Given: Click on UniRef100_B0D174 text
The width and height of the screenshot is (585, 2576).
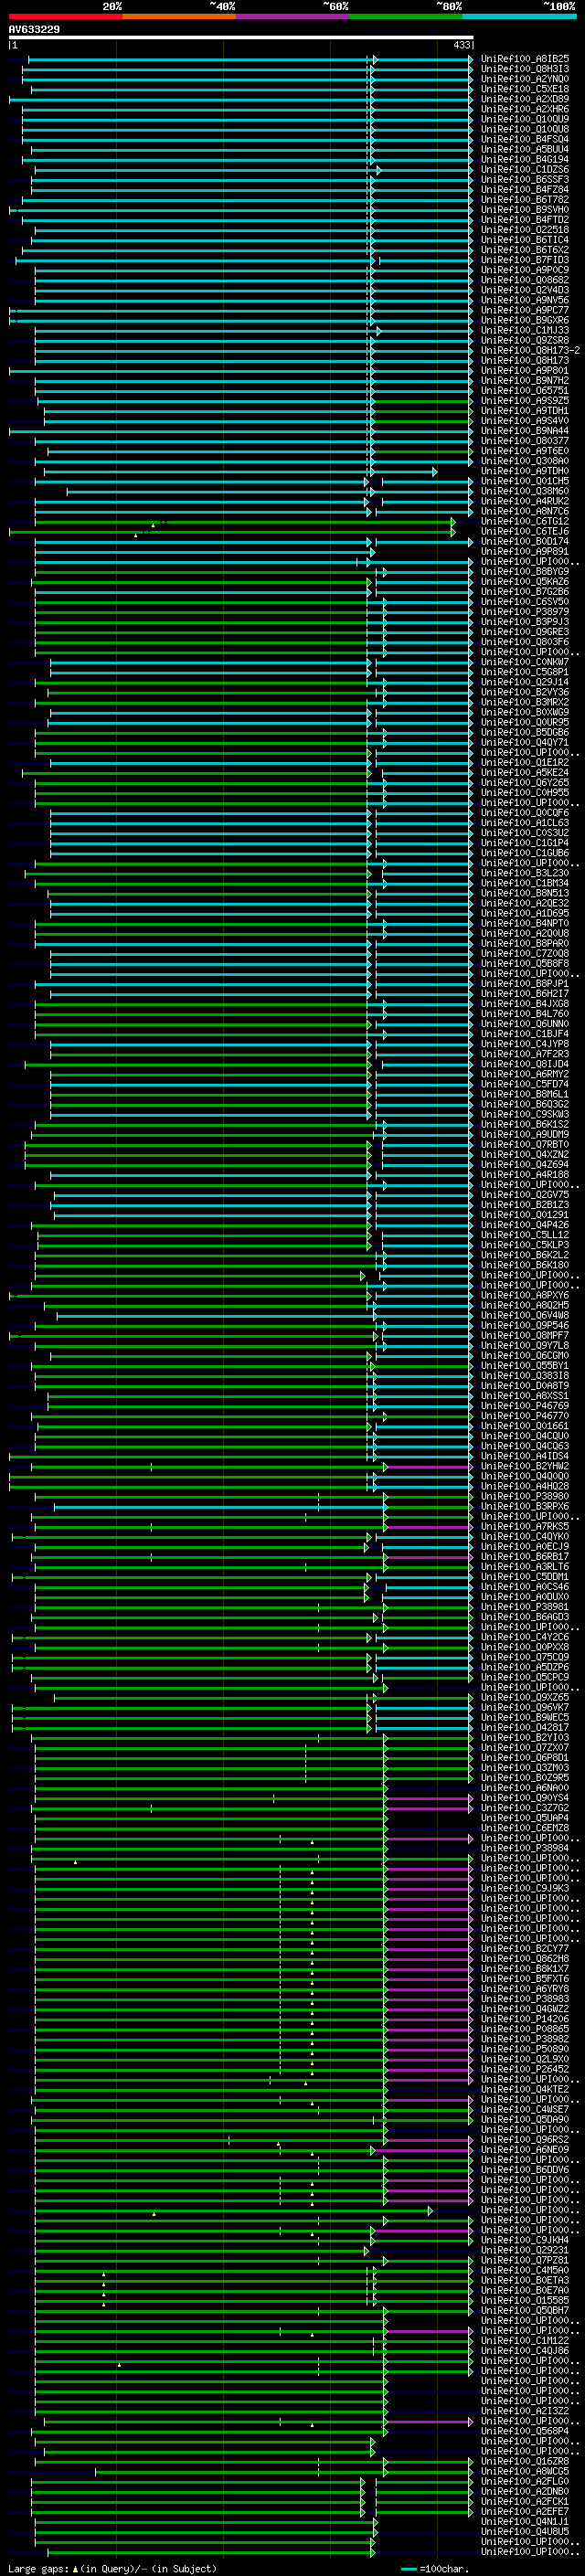Looking at the screenshot, I should [525, 541].
